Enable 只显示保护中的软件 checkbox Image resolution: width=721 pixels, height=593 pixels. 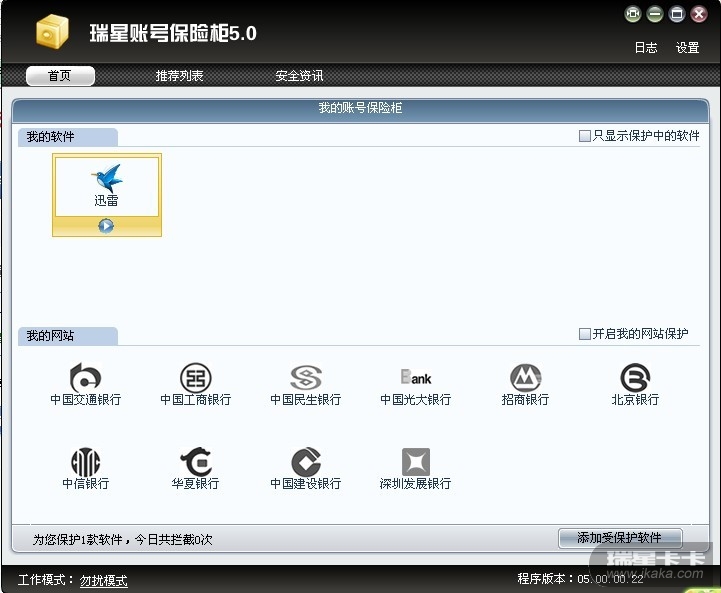pyautogui.click(x=584, y=136)
